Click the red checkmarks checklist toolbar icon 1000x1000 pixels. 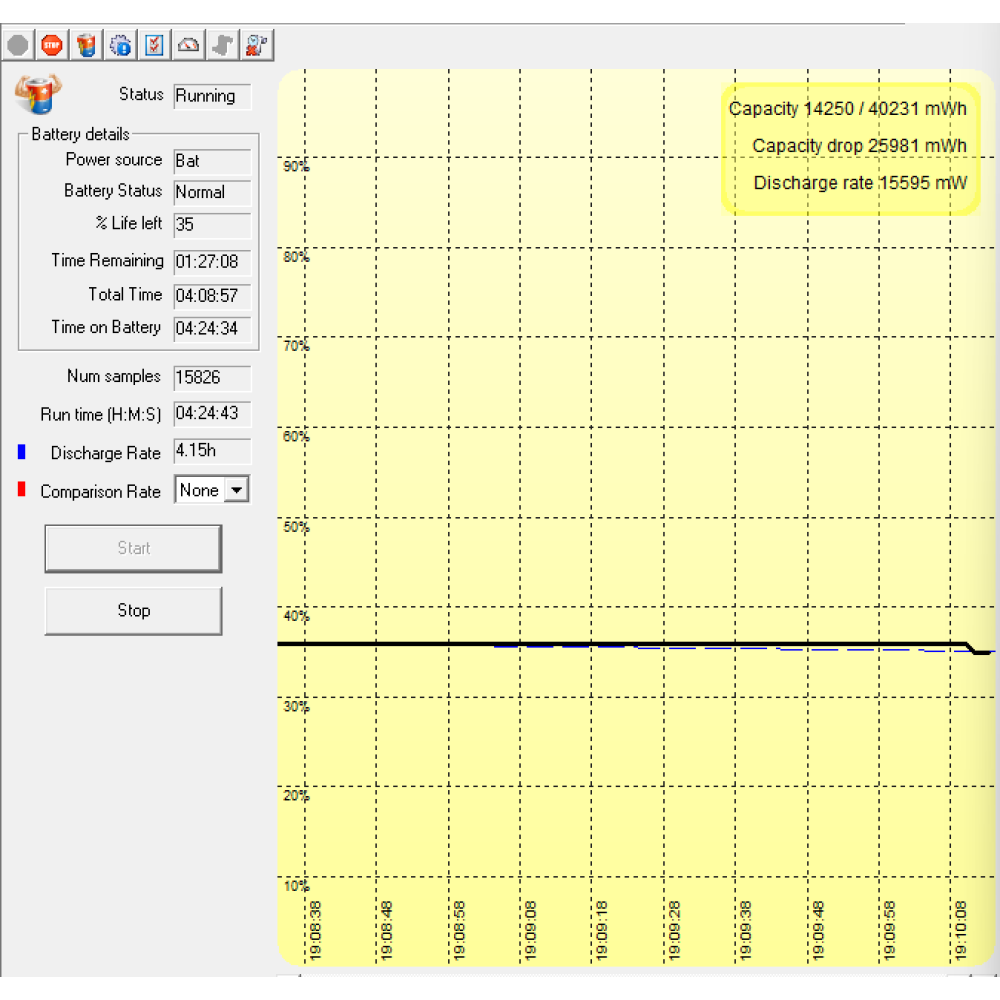[155, 45]
